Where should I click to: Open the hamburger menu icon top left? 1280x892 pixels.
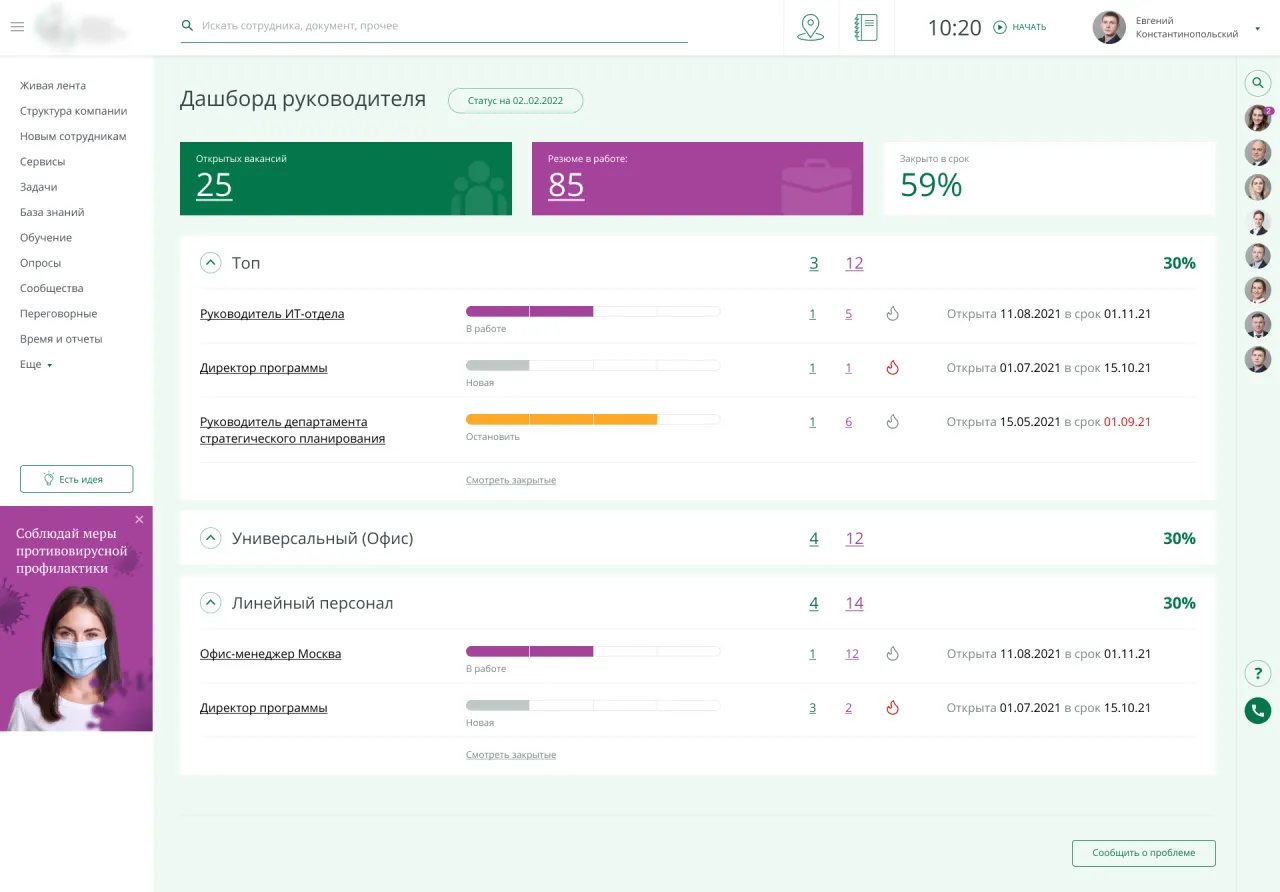tap(17, 27)
